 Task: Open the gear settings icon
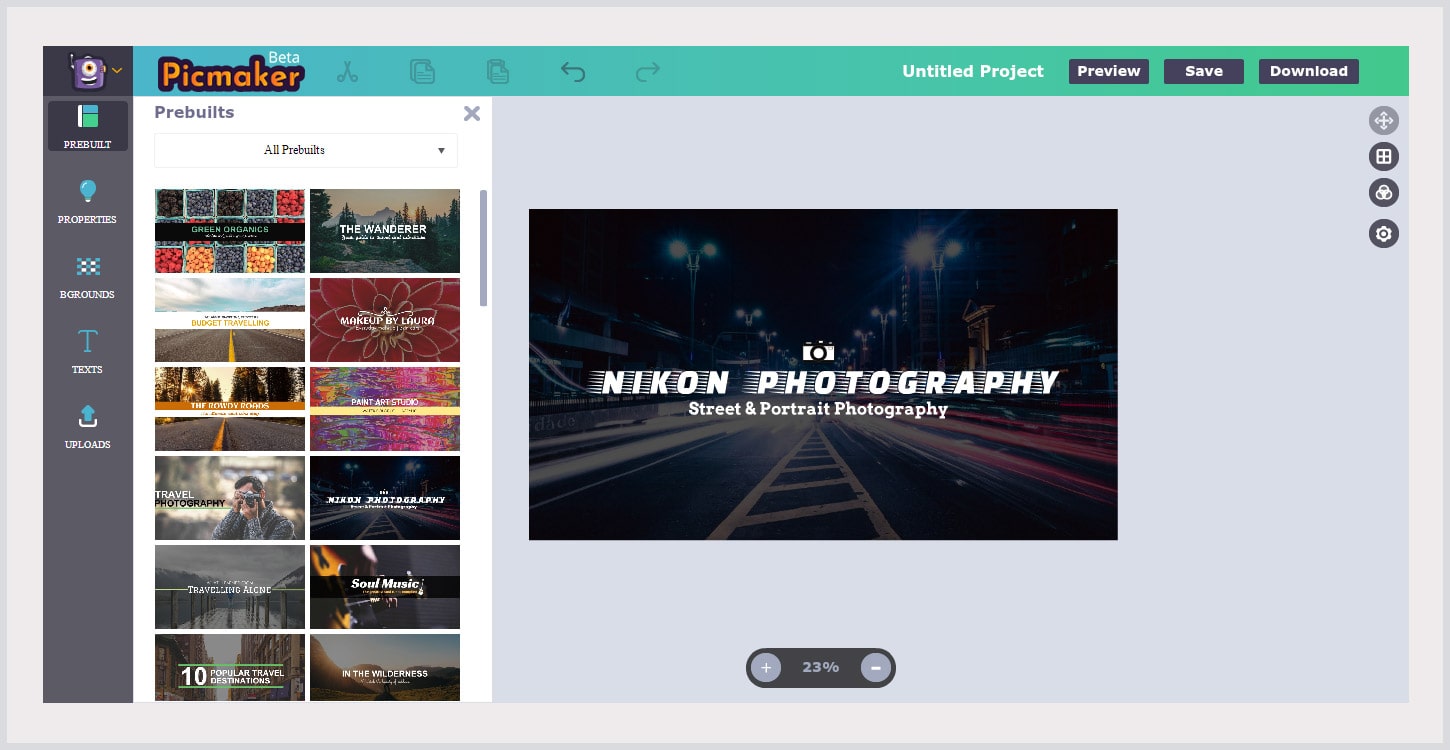[1384, 234]
